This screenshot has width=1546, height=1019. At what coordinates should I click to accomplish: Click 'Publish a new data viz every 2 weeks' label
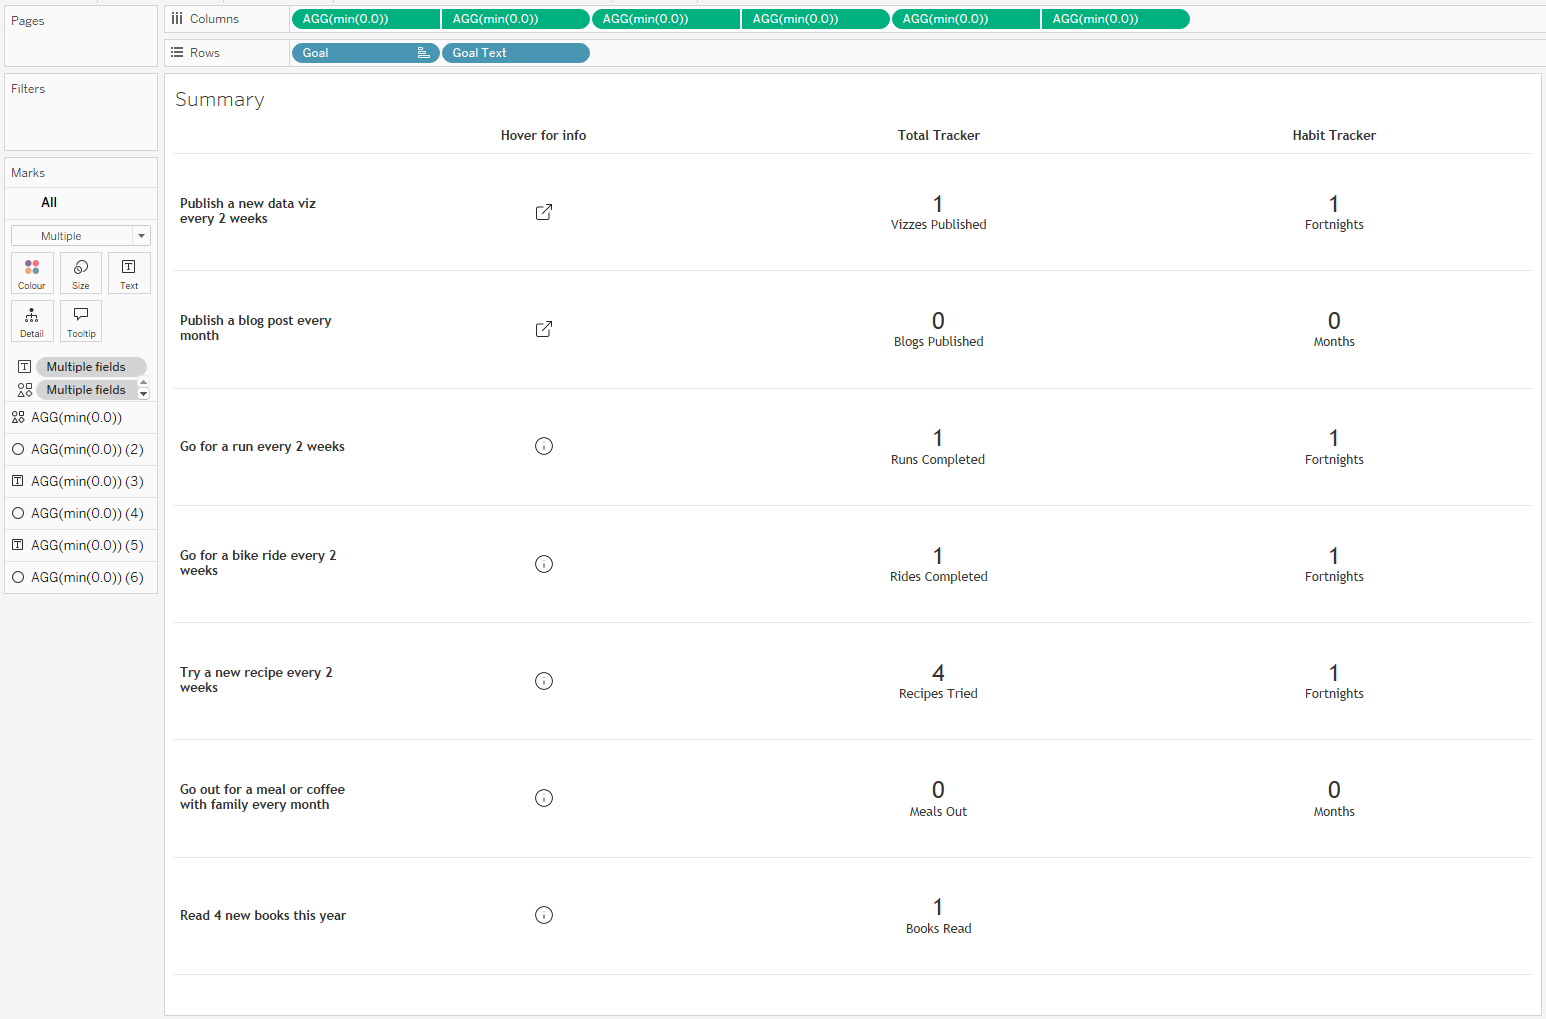point(248,211)
